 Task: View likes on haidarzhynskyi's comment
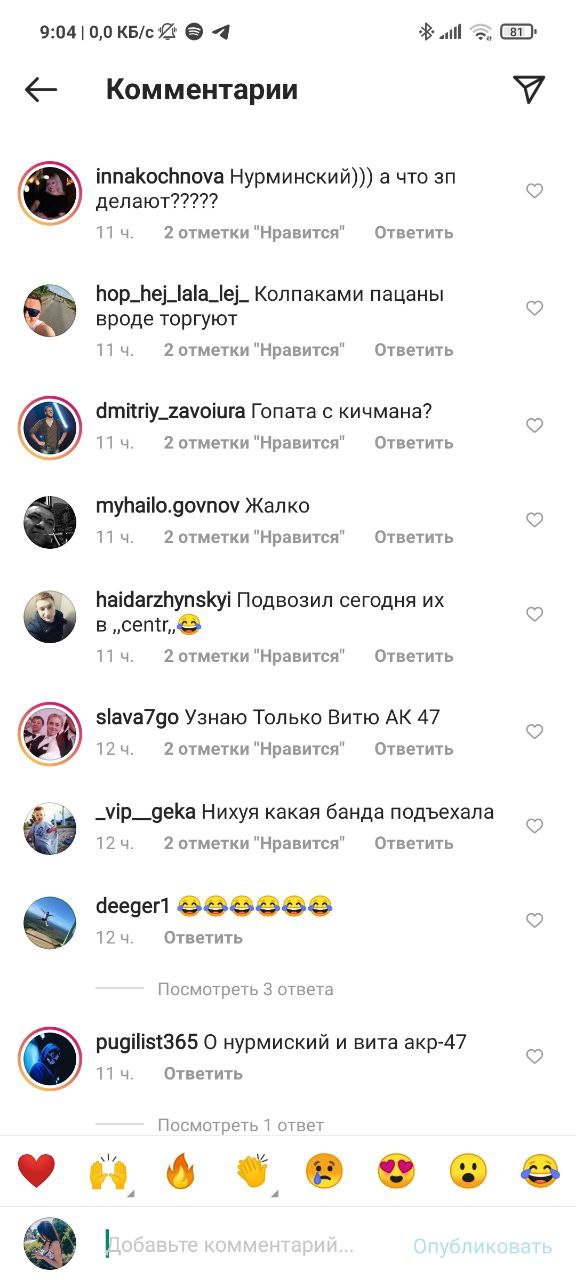coord(254,656)
